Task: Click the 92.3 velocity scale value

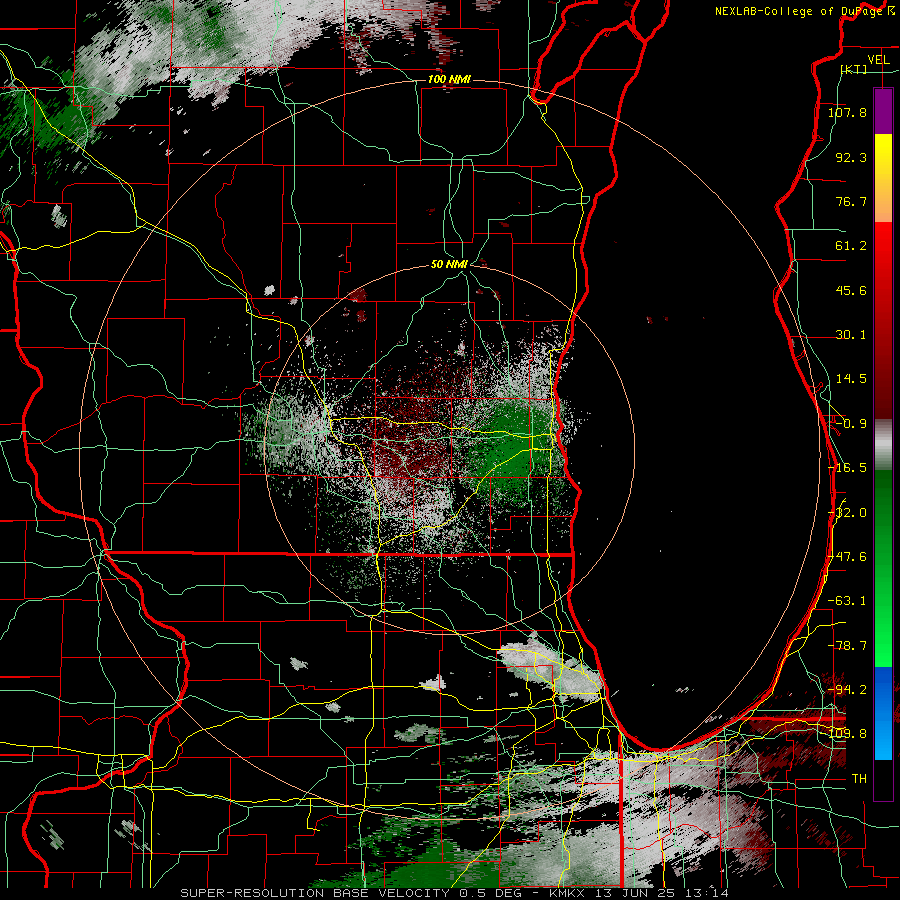Action: (851, 157)
